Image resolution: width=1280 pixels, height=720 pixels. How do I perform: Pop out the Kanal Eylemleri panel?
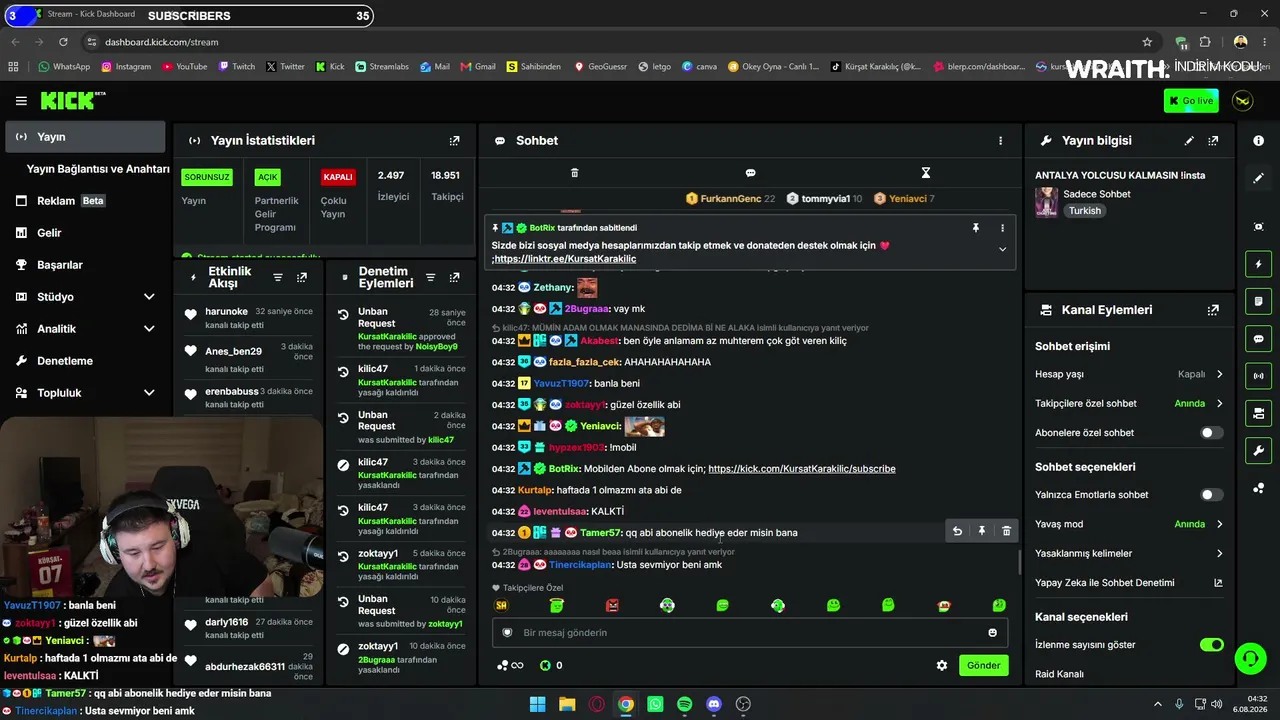click(1213, 310)
